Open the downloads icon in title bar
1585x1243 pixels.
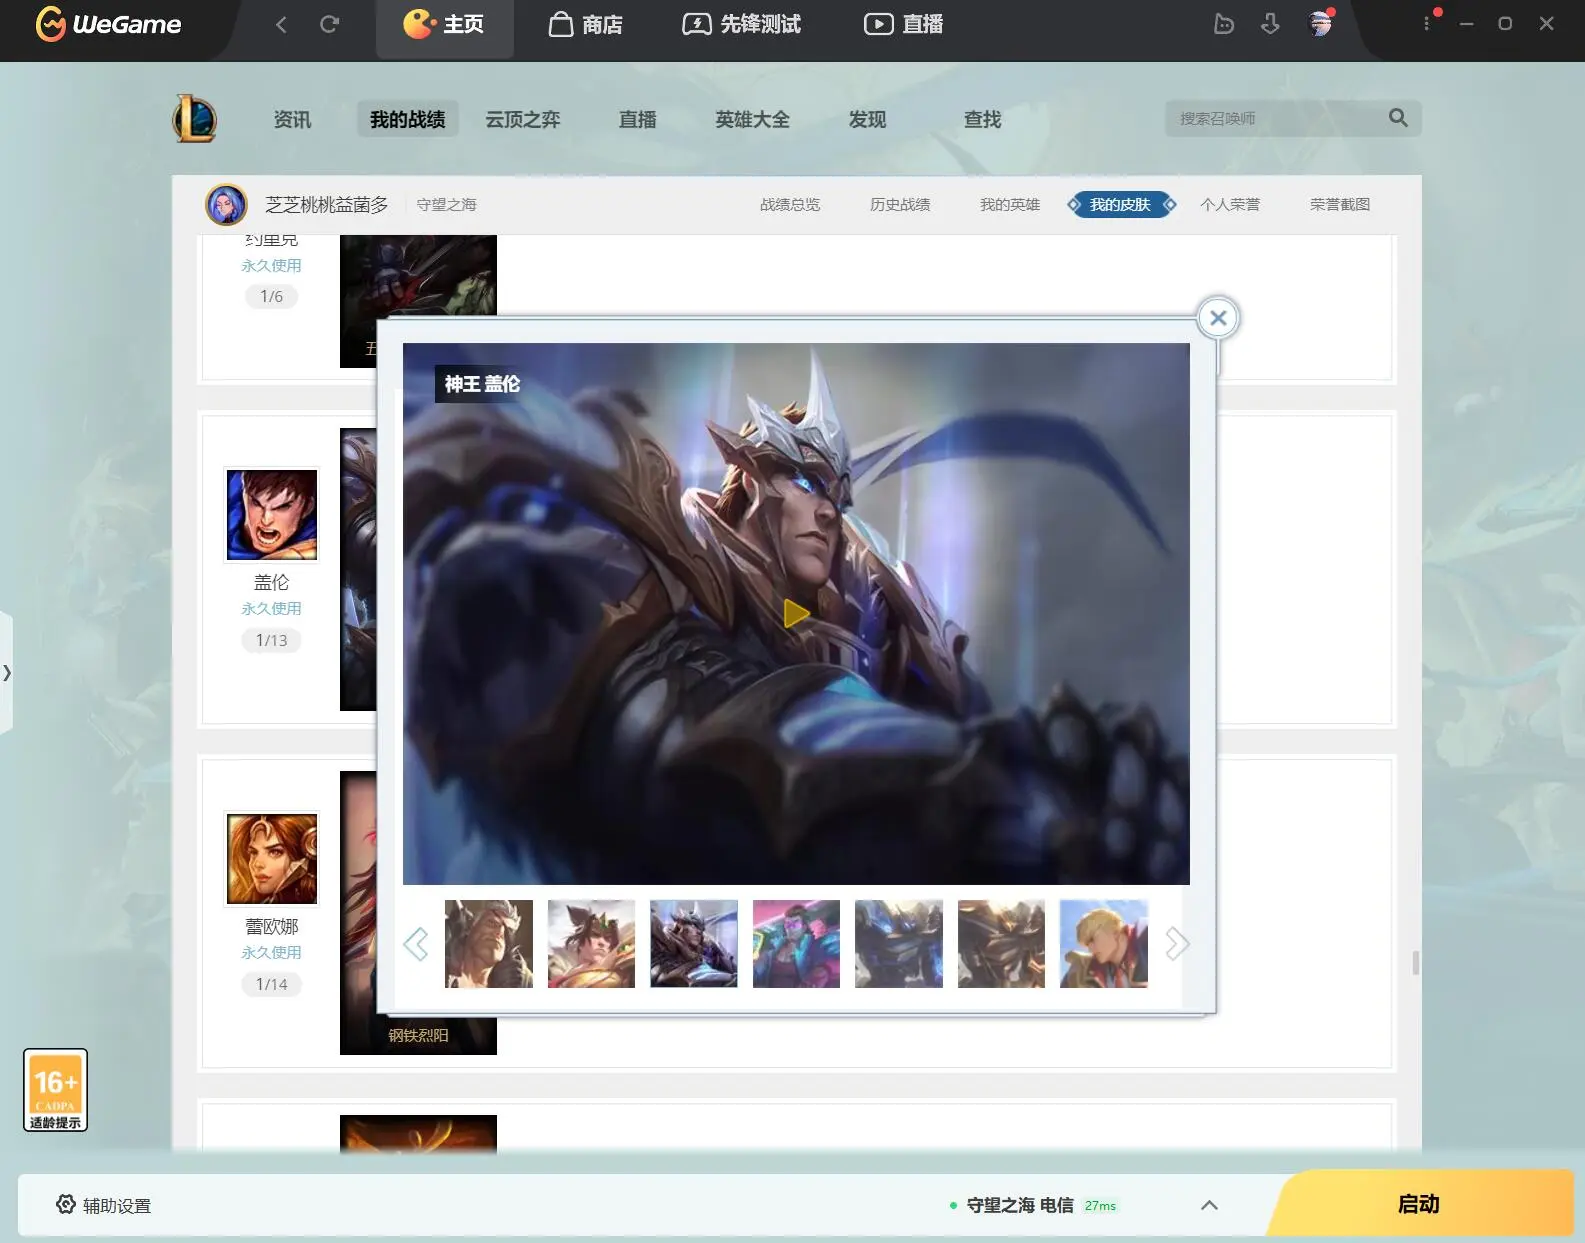[x=1270, y=24]
